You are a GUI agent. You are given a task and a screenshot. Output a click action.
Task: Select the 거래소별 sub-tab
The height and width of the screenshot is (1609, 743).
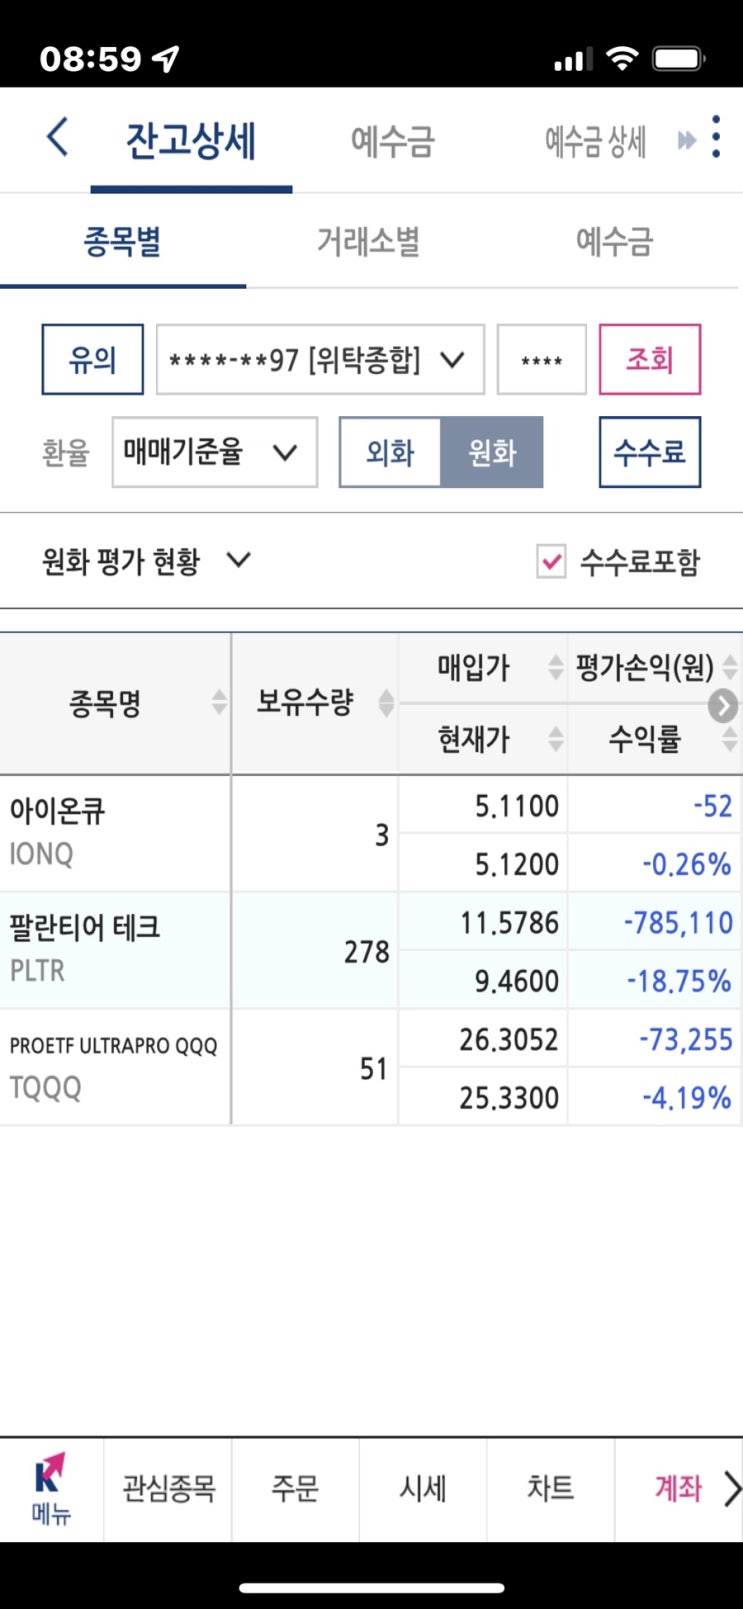point(369,242)
